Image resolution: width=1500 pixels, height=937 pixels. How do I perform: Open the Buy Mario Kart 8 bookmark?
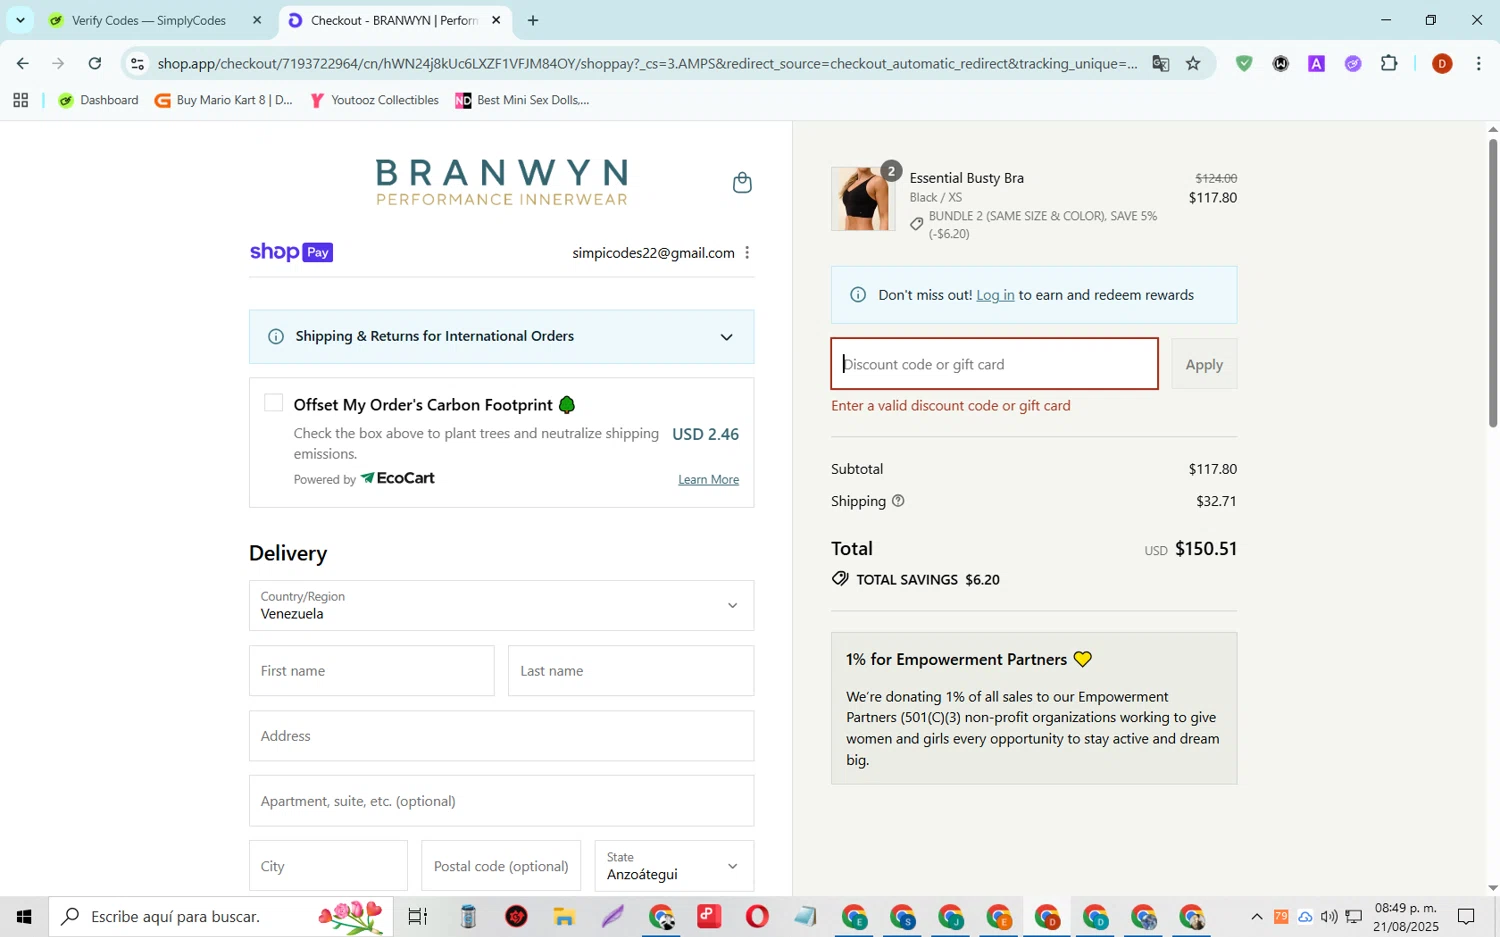pyautogui.click(x=224, y=100)
